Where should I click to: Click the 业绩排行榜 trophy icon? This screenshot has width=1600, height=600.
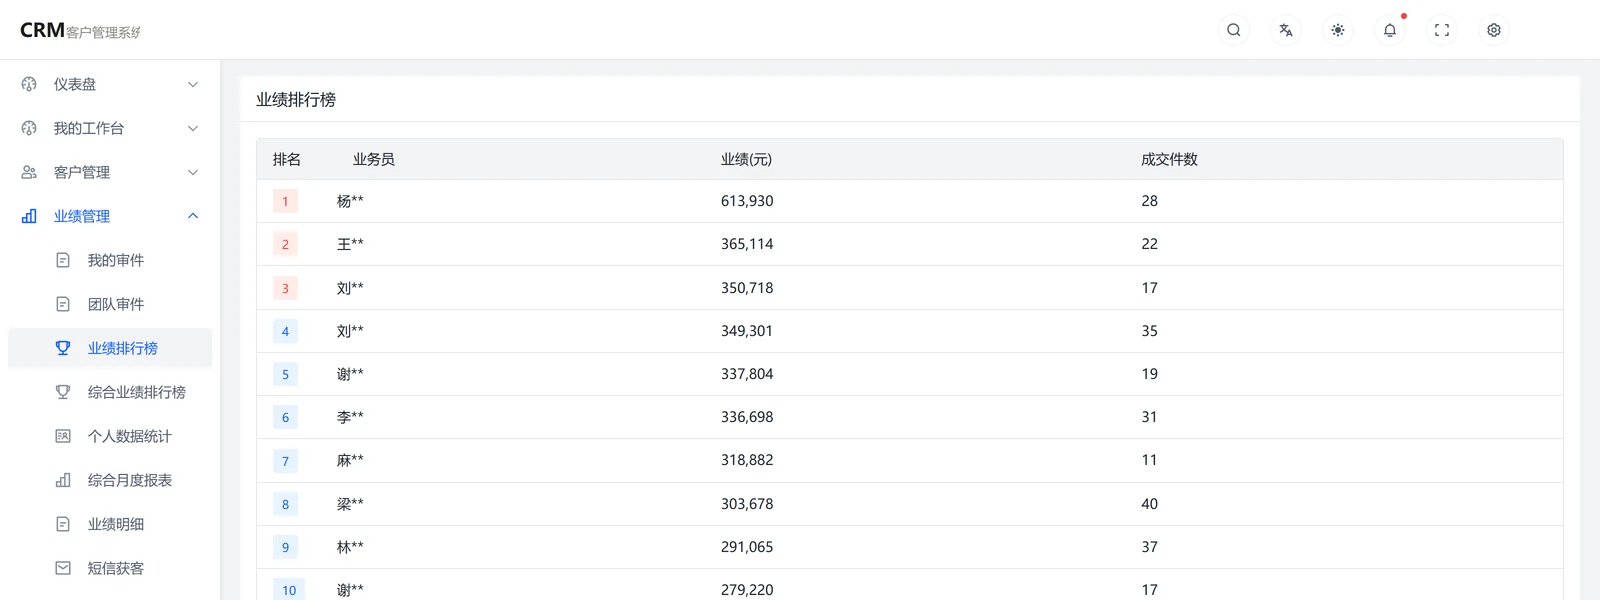coord(63,348)
